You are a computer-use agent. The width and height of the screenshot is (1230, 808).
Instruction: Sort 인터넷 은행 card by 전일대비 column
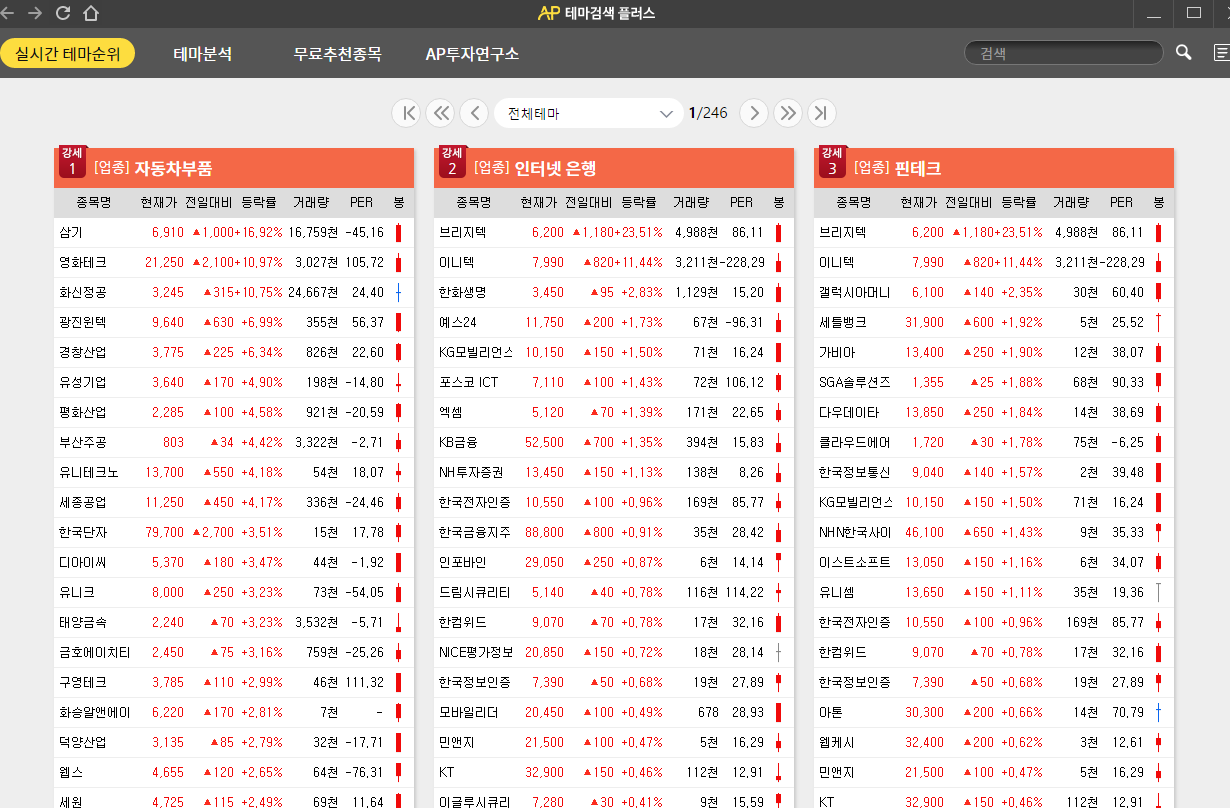588,203
